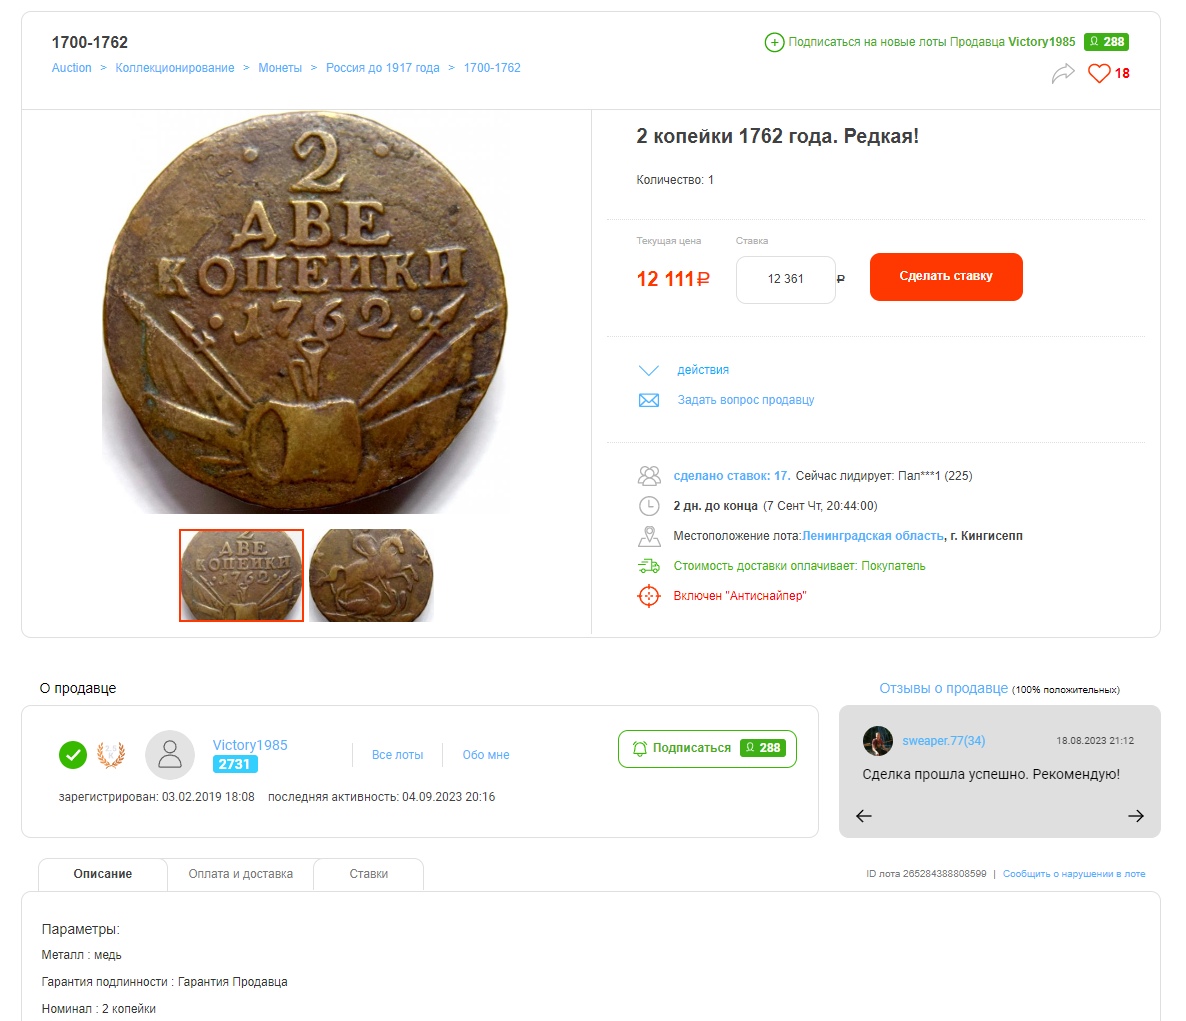Switch to the 'Ставки' tab
The image size is (1186, 1021).
[x=369, y=874]
